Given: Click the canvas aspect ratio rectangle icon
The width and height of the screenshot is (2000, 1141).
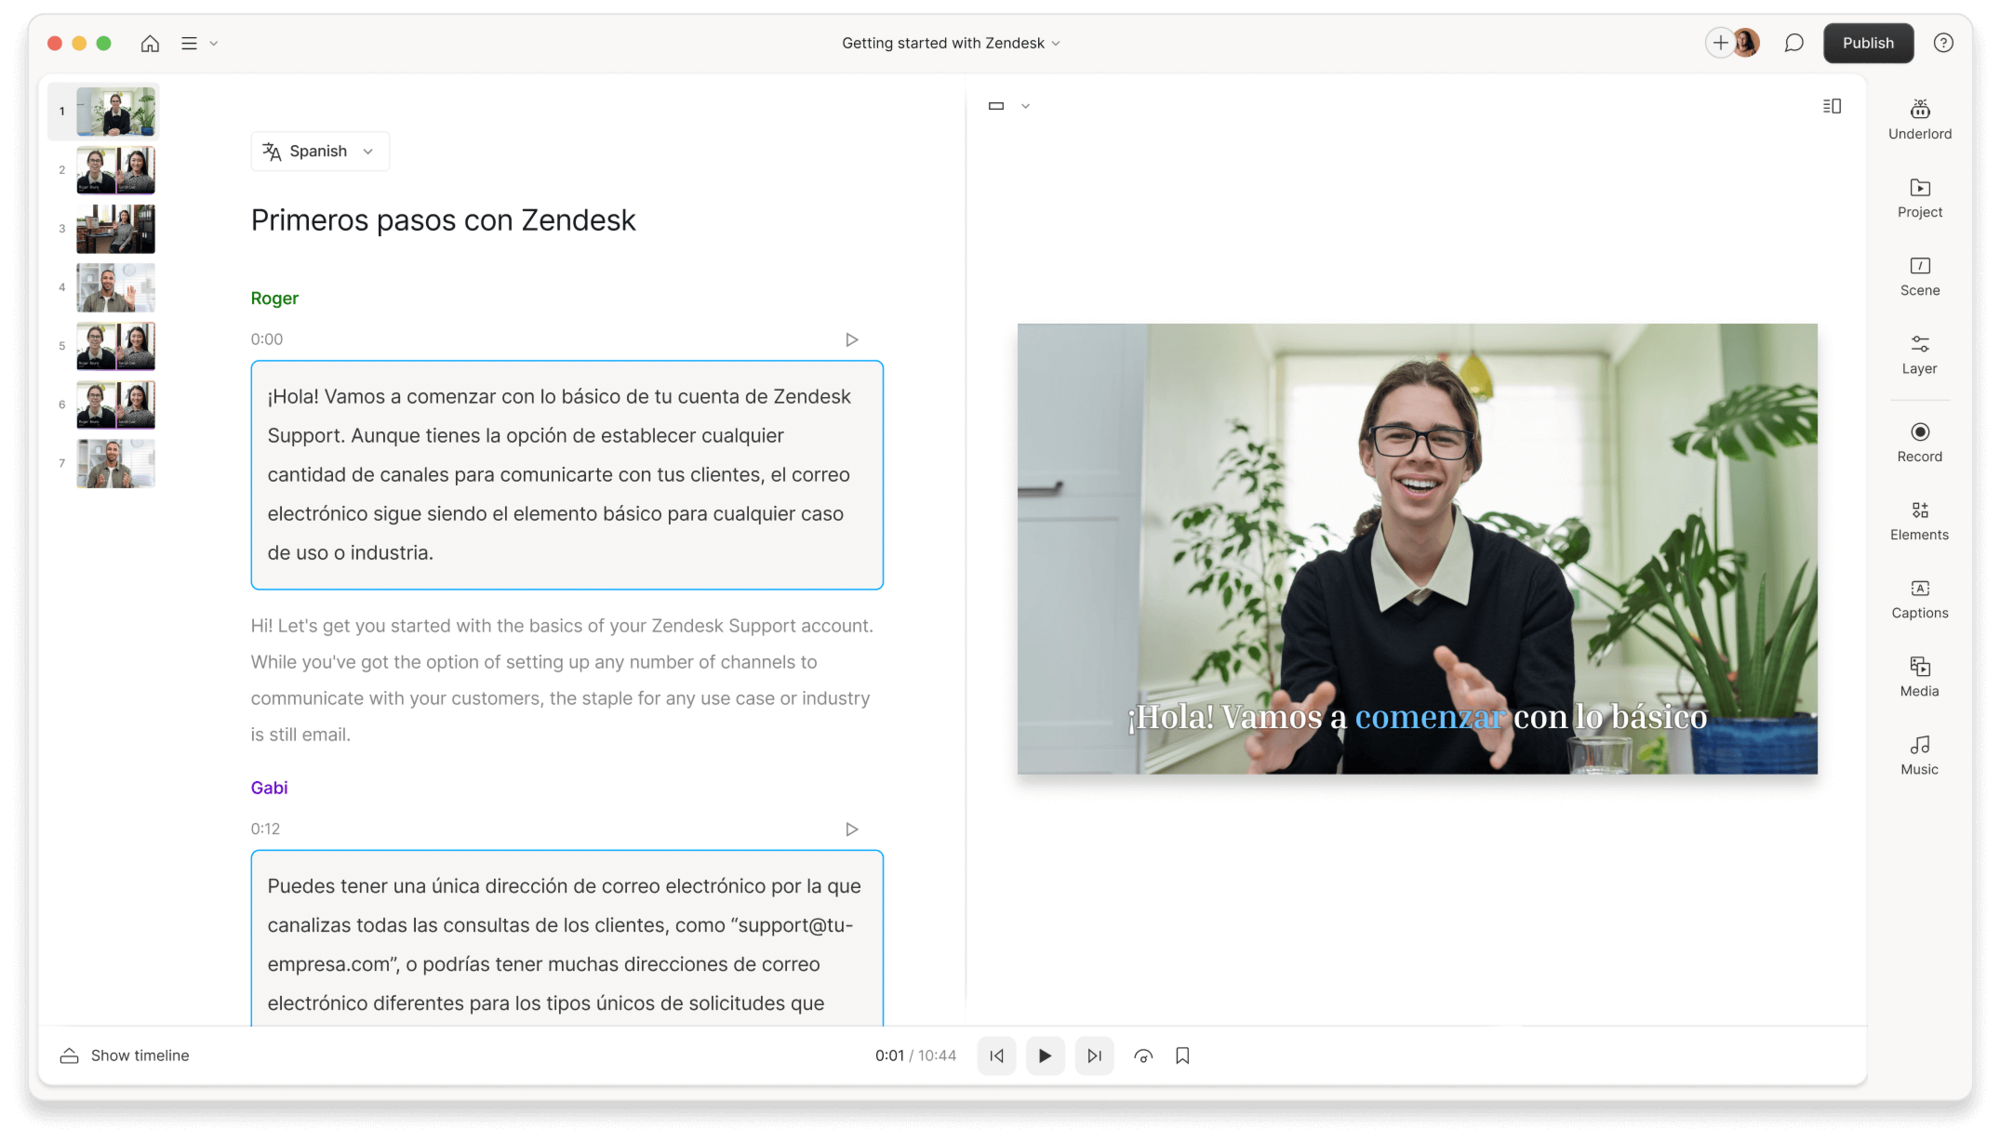Looking at the screenshot, I should click(x=996, y=106).
